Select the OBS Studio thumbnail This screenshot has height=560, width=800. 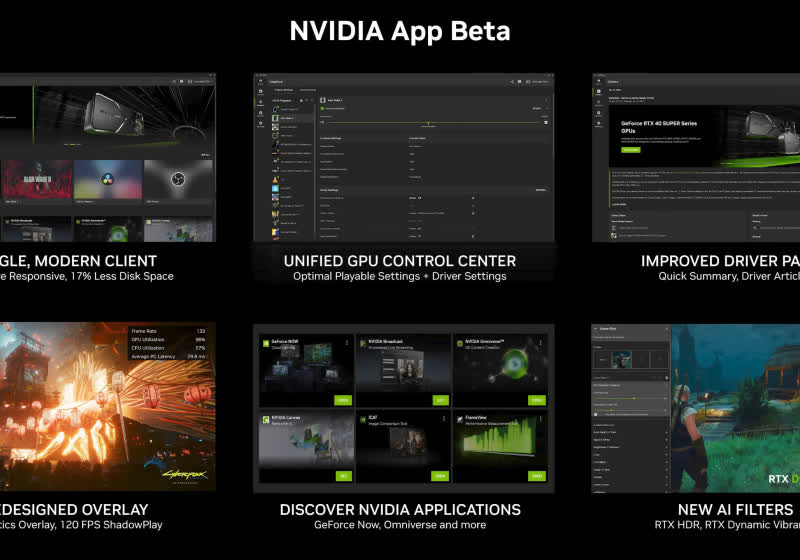(178, 180)
